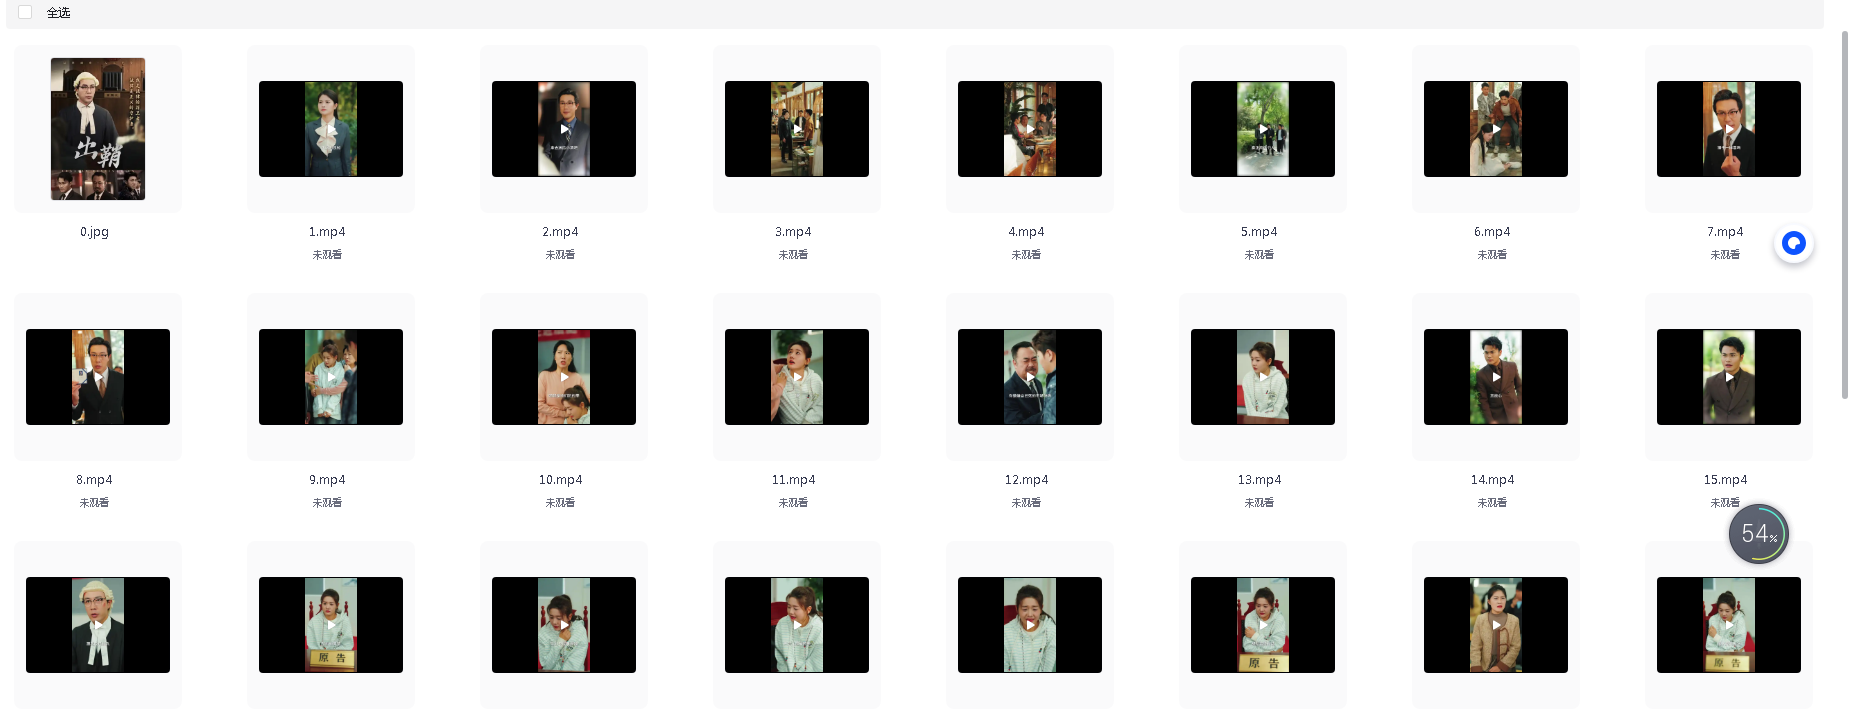
Task: Play the 3.mp4 video thumbnail
Action: (797, 129)
